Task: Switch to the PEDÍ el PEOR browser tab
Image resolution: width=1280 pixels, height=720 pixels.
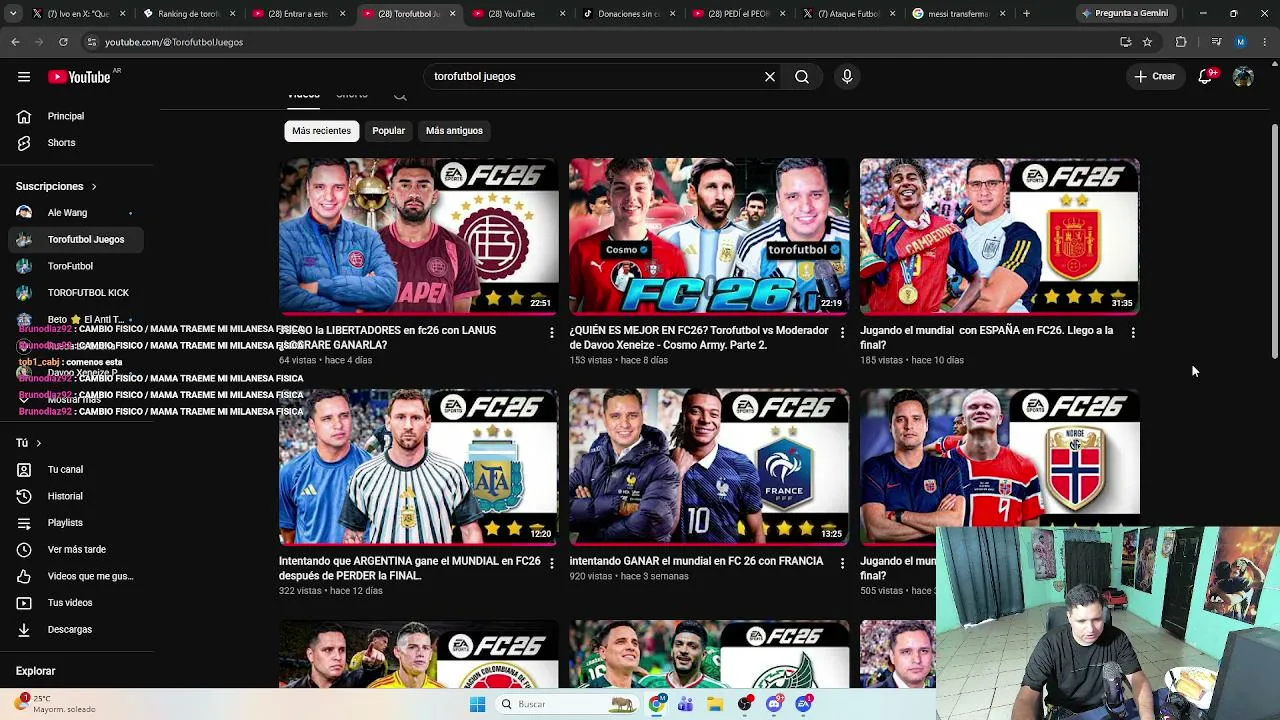Action: click(737, 14)
